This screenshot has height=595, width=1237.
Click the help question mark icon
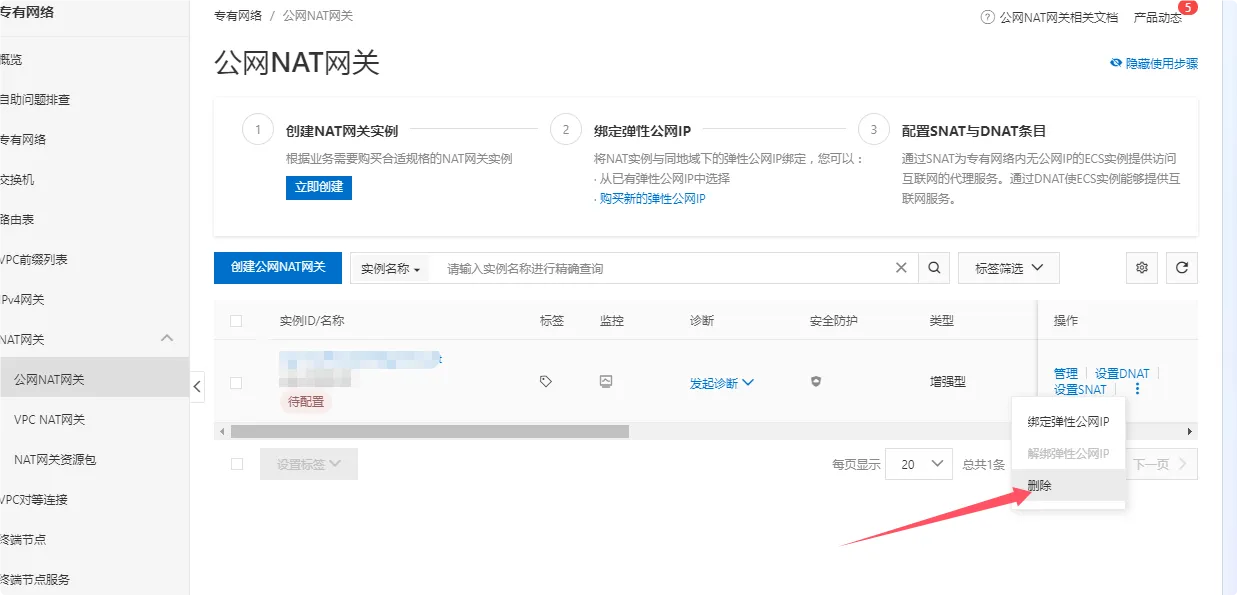pyautogui.click(x=985, y=16)
